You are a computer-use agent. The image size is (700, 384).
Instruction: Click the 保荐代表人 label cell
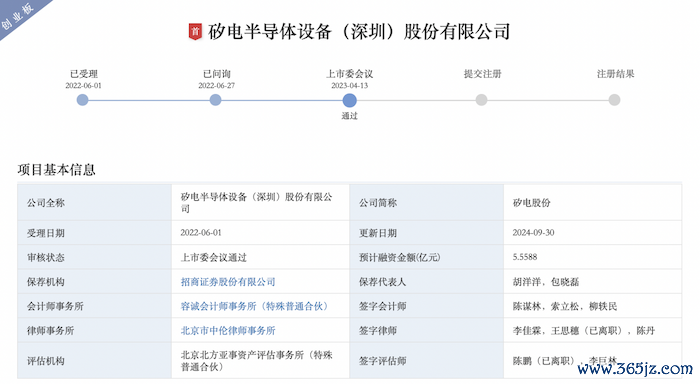click(x=427, y=282)
